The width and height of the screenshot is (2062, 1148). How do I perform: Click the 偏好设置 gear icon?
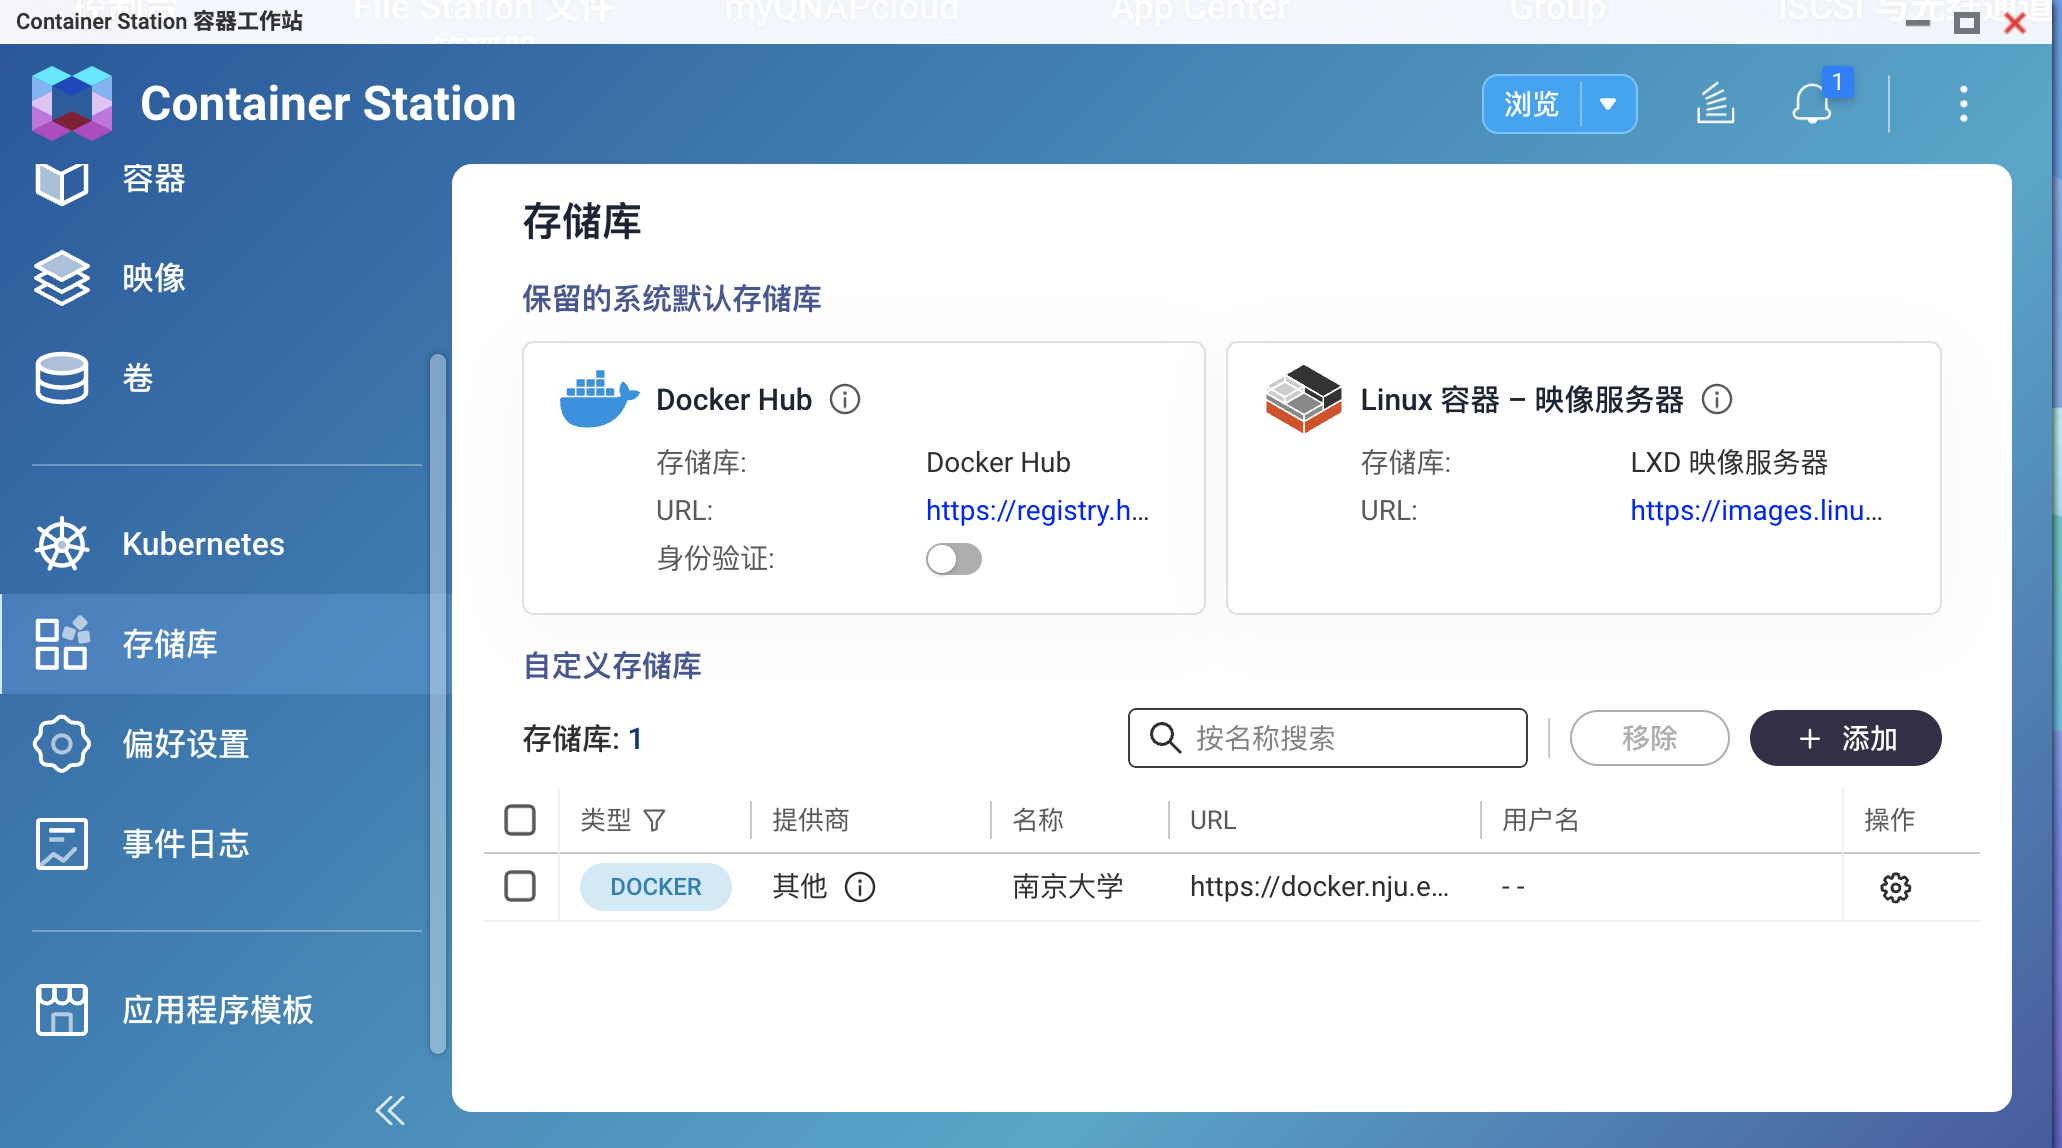[x=62, y=744]
